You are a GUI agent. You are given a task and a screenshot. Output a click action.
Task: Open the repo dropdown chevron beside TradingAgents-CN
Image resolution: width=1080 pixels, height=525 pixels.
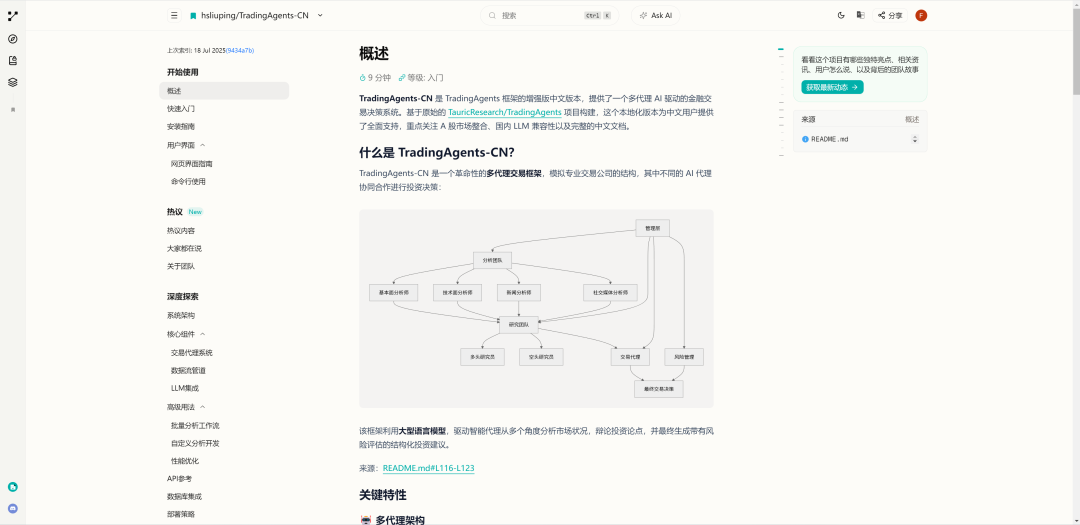point(320,15)
